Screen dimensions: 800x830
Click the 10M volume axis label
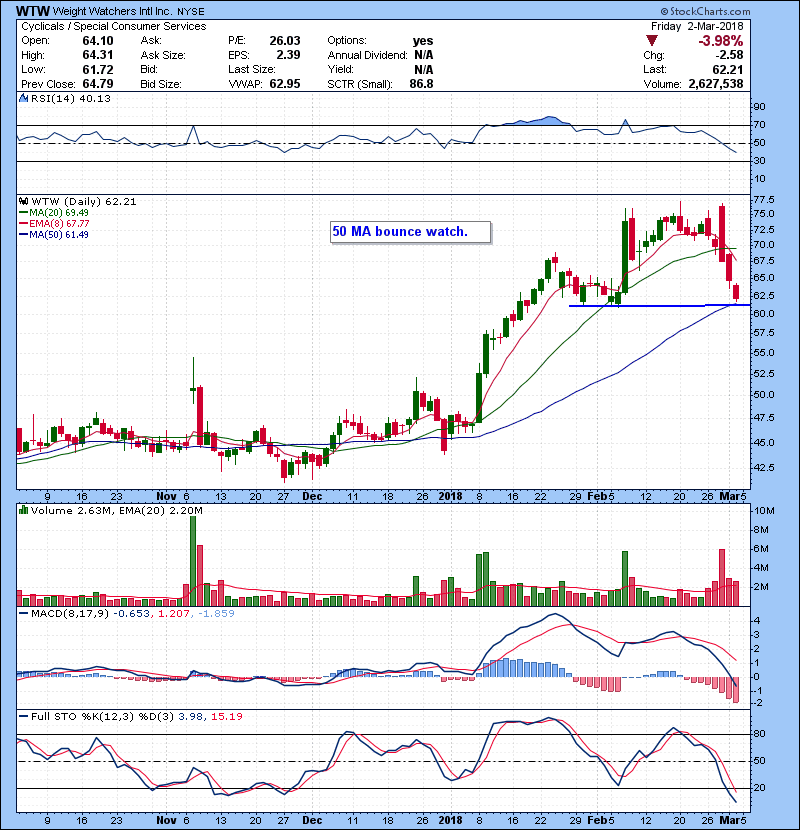point(764,511)
